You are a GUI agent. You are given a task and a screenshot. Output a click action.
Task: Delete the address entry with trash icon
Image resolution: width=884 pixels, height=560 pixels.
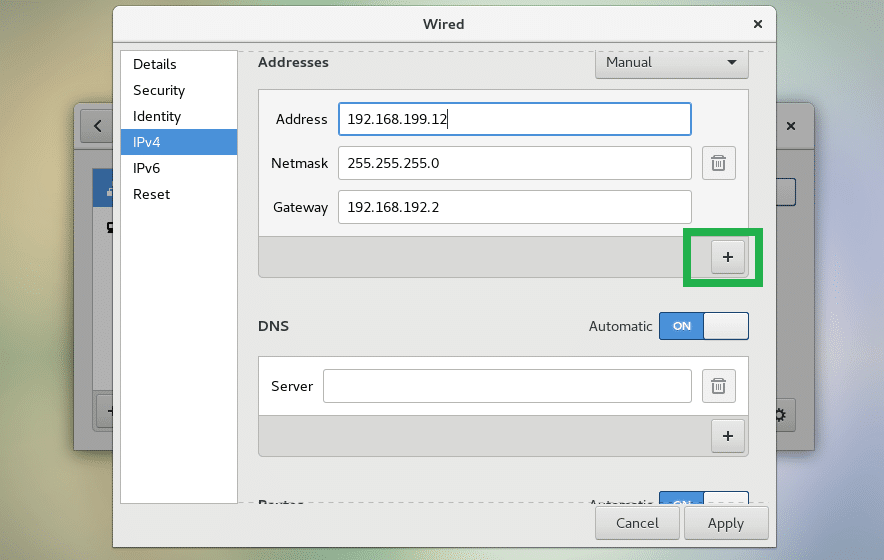pos(718,163)
